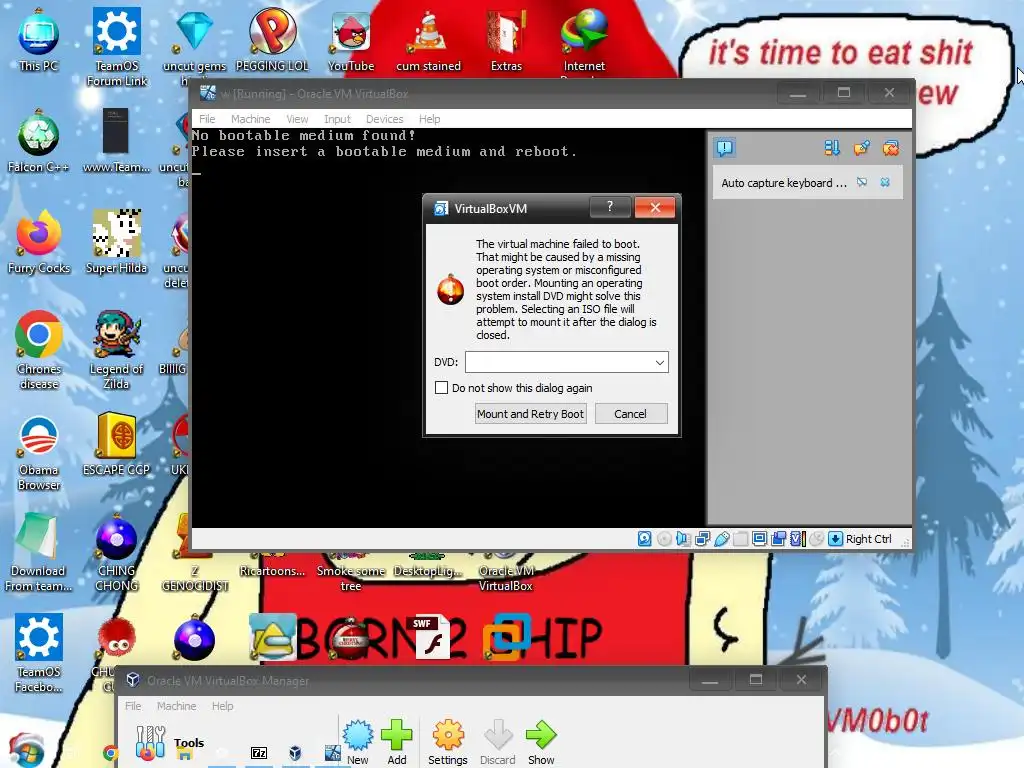
Task: Open Machine menu in VirtualBox Manager
Action: coord(176,706)
